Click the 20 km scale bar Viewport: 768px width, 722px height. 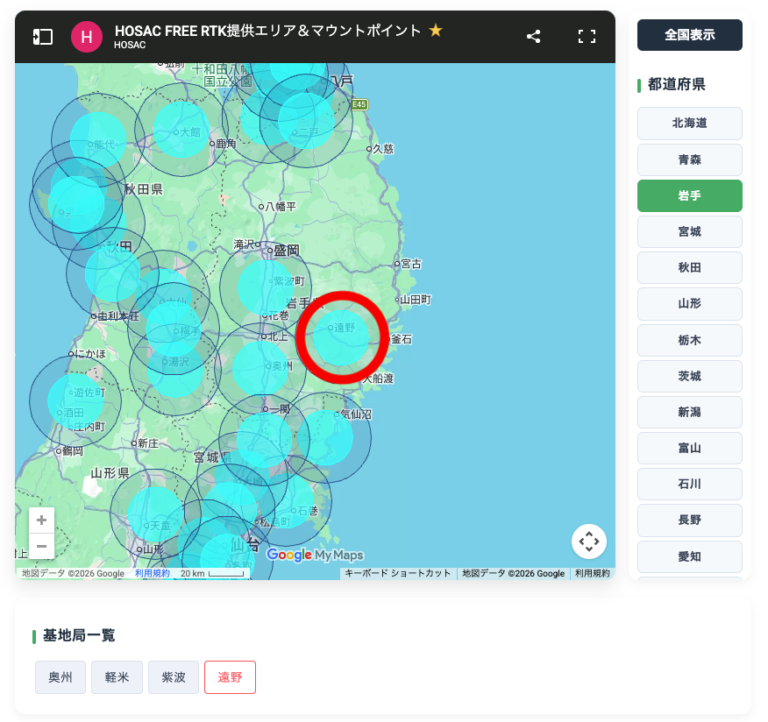click(212, 573)
